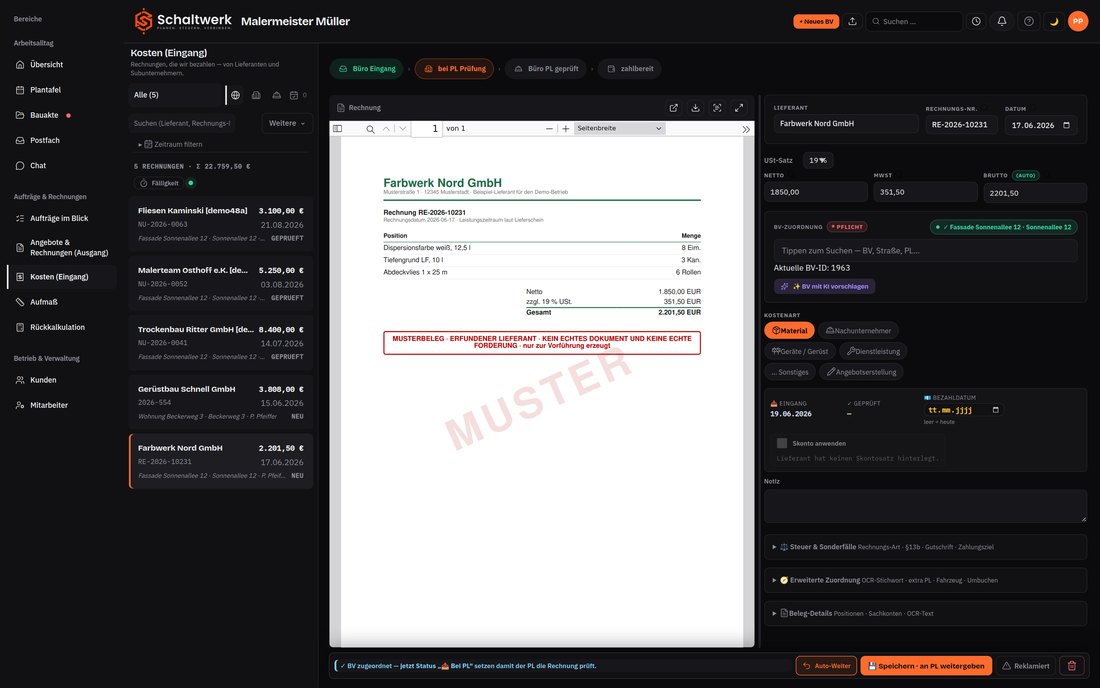Image resolution: width=1100 pixels, height=688 pixels.
Task: Click BV mit KI vorschlagen
Action: [824, 286]
